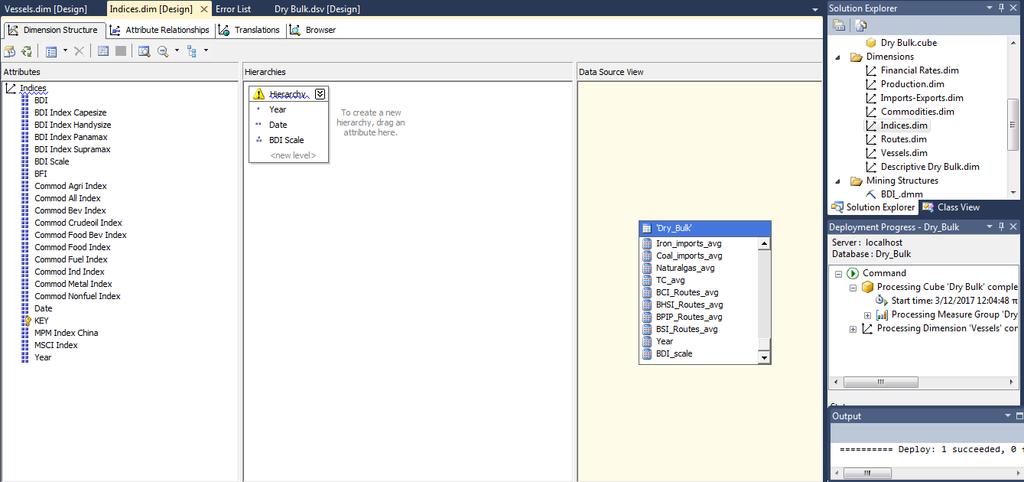The image size is (1024, 482).
Task: Click the BDI_.dmm mining structure icon
Action: [871, 194]
